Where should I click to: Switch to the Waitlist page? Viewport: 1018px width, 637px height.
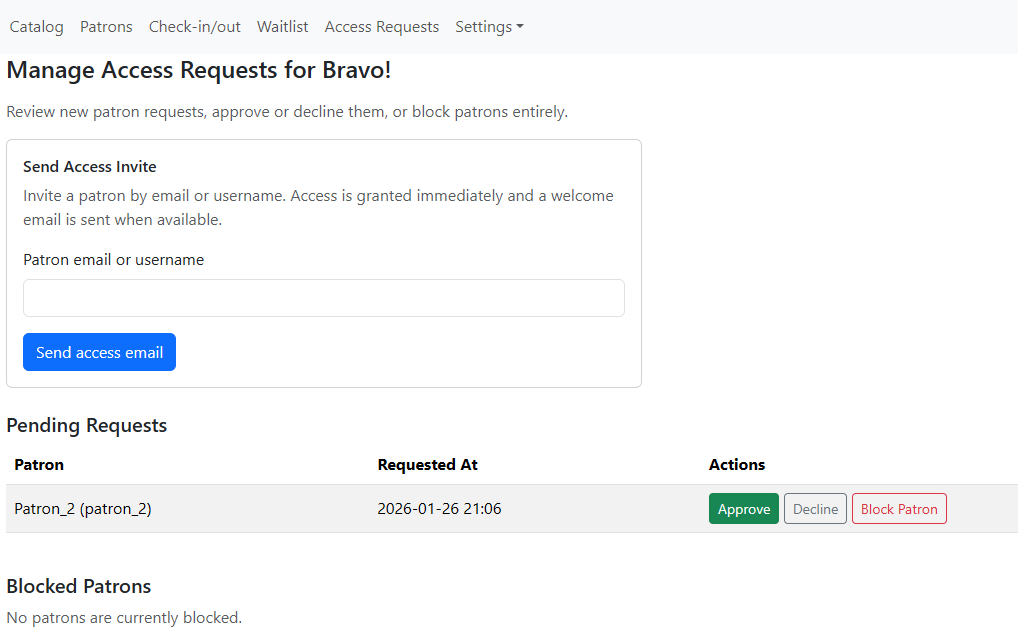pyautogui.click(x=282, y=27)
